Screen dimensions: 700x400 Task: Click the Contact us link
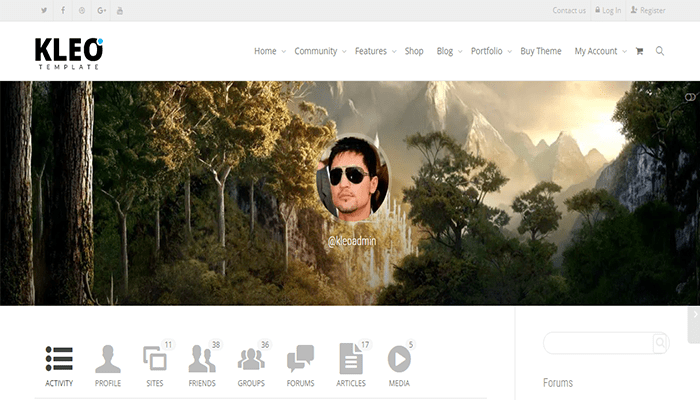pos(569,10)
